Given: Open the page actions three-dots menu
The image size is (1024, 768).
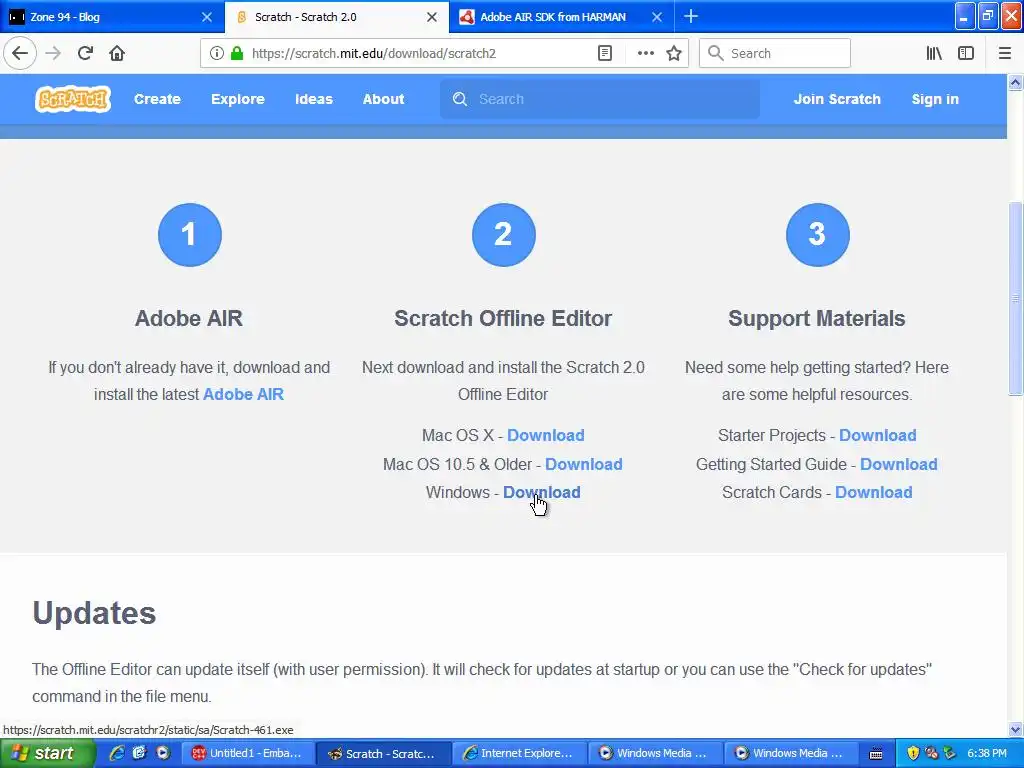Looking at the screenshot, I should coord(645,53).
